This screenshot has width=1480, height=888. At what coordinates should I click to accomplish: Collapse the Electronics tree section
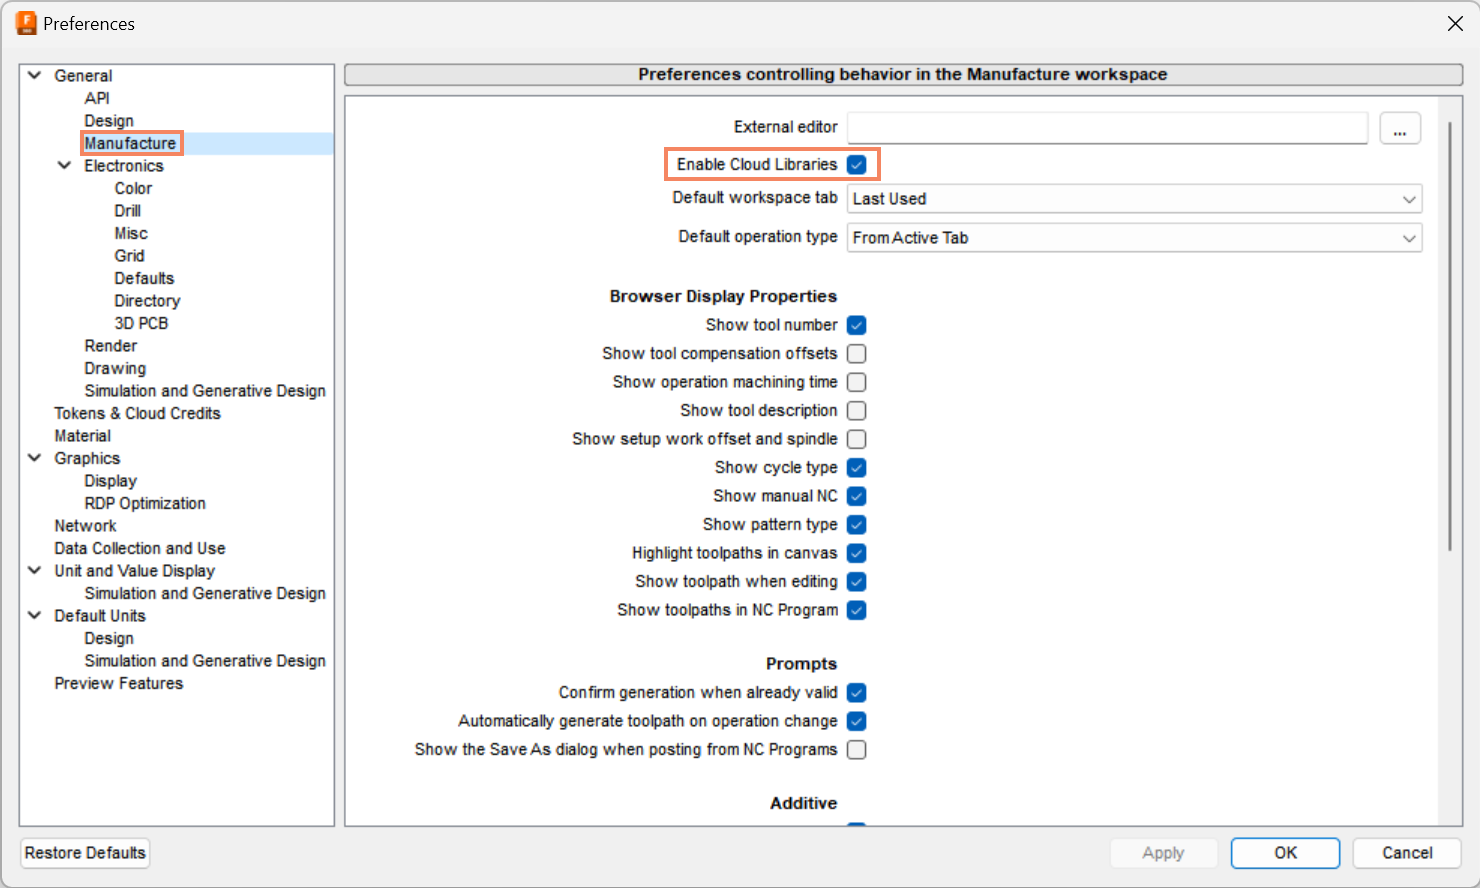point(64,165)
